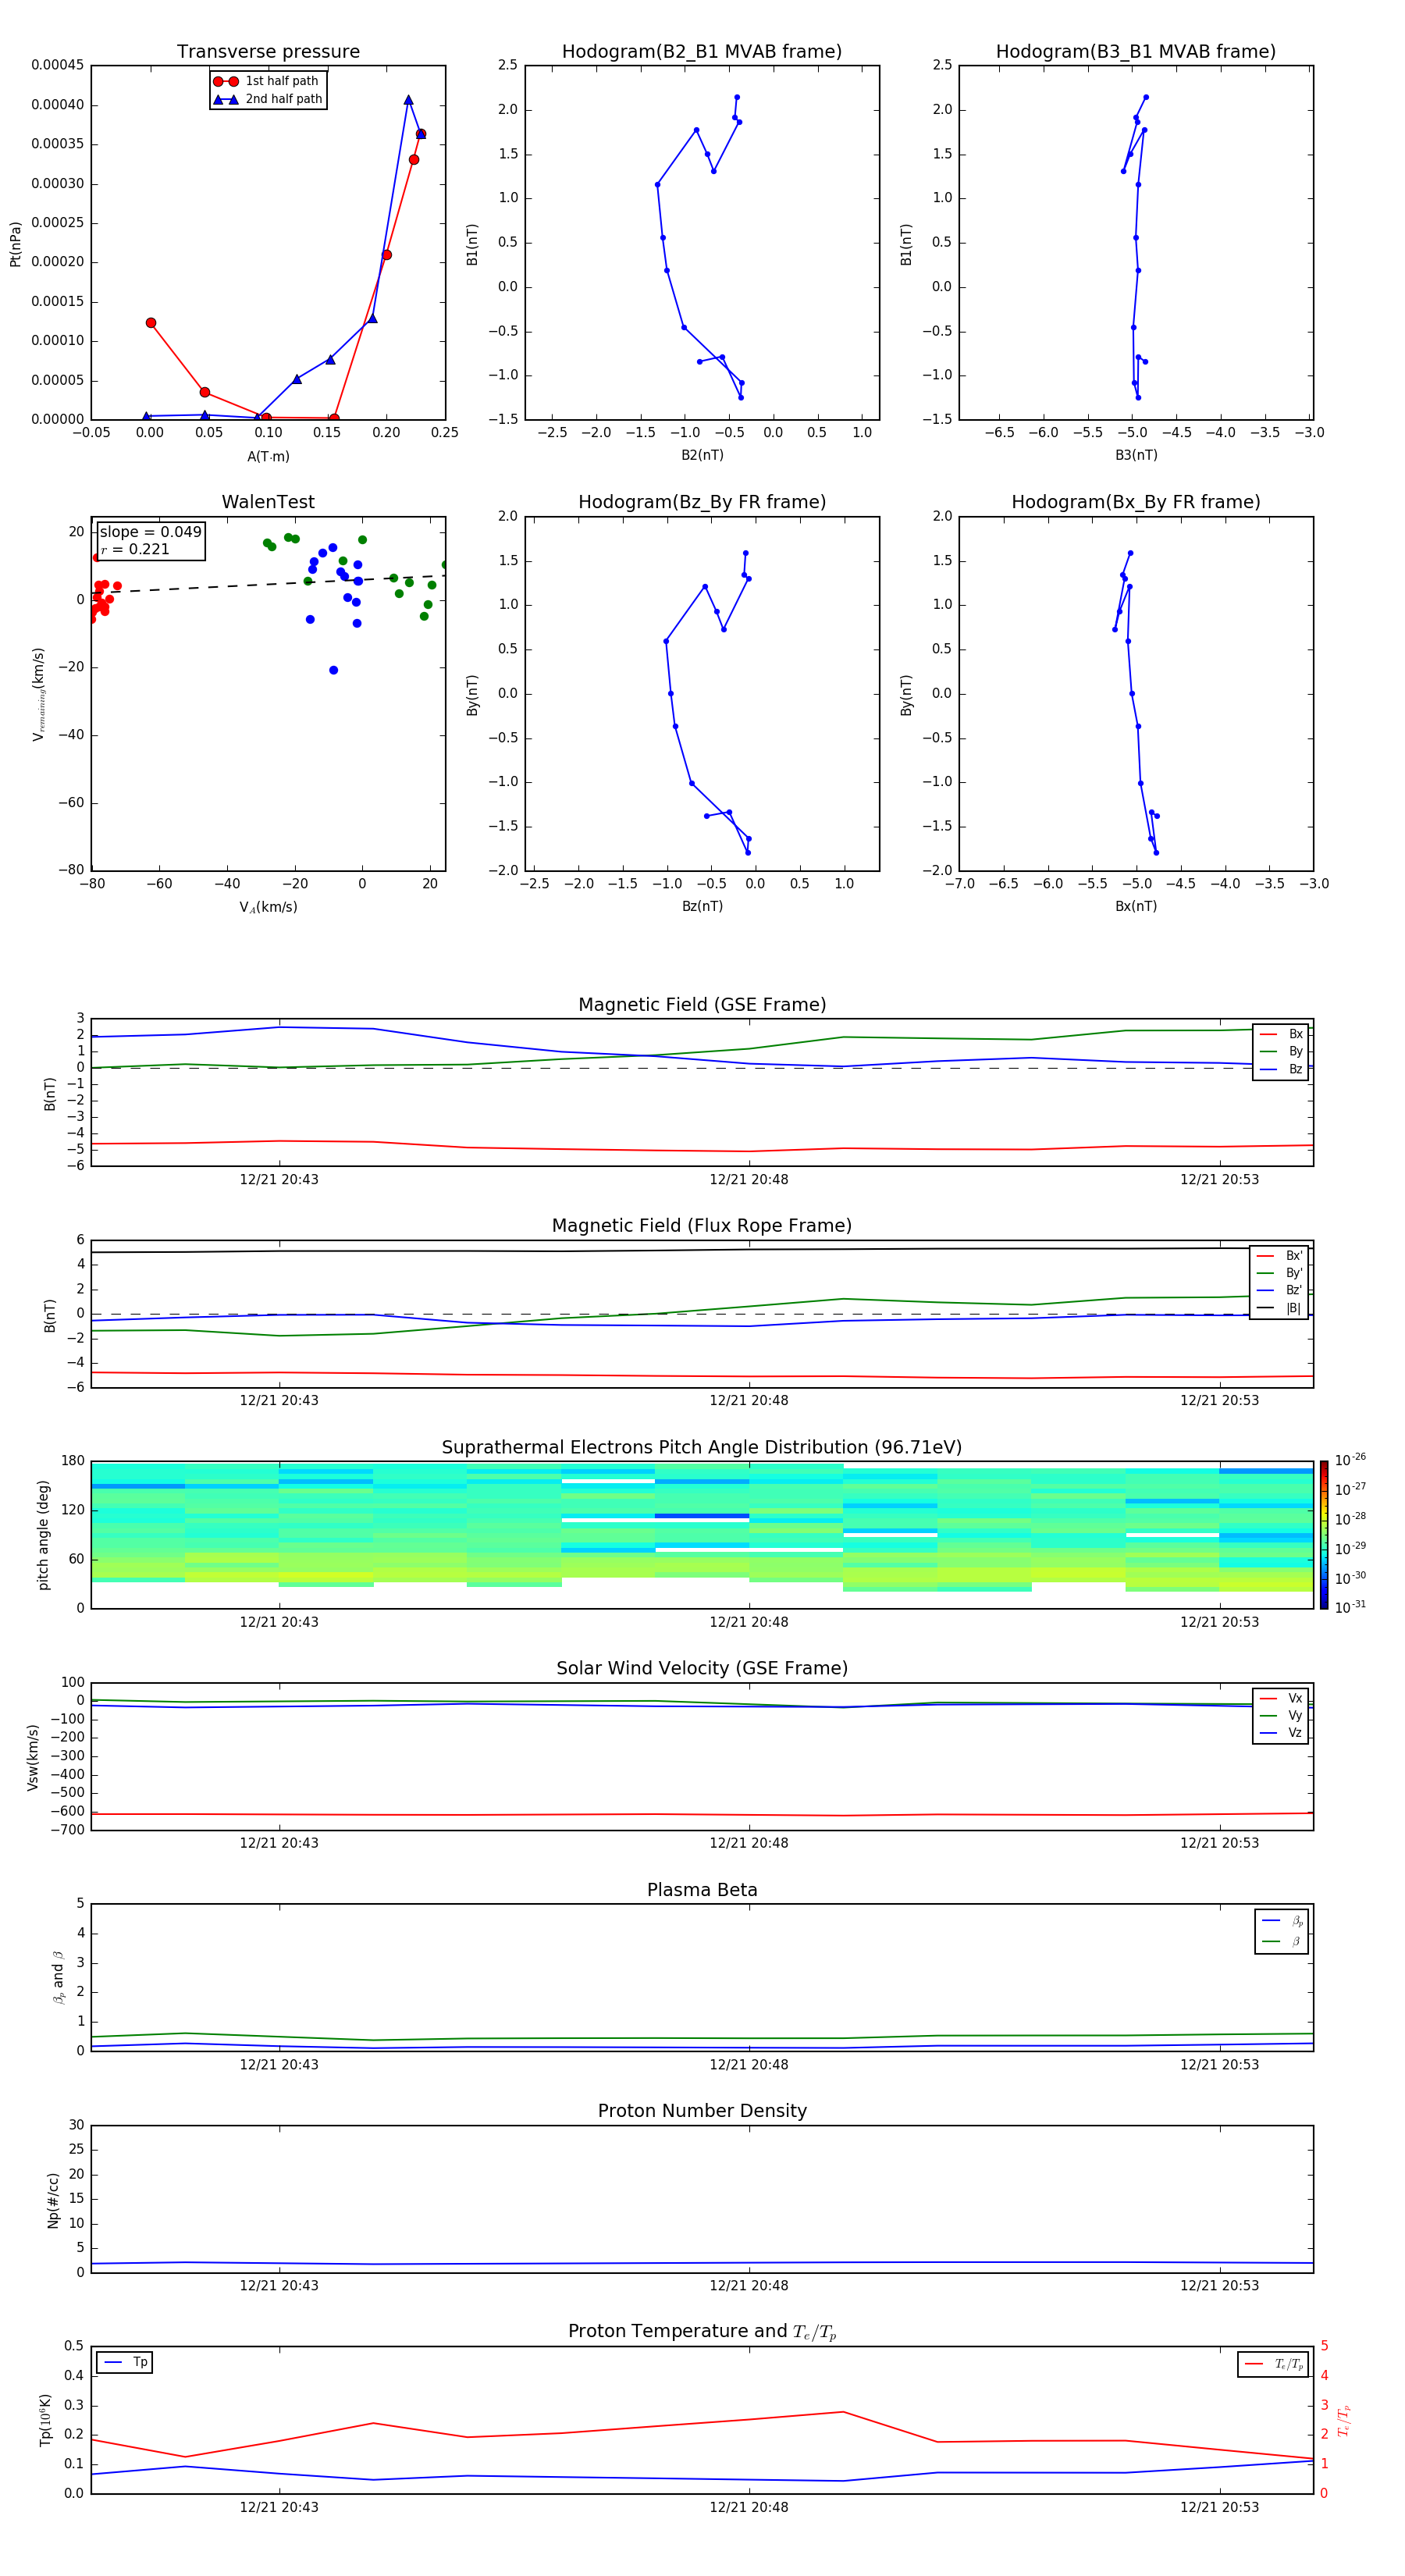Click By' legend entry in Flux Rope plot
The width and height of the screenshot is (1405, 2576).
pyautogui.click(x=1279, y=1273)
